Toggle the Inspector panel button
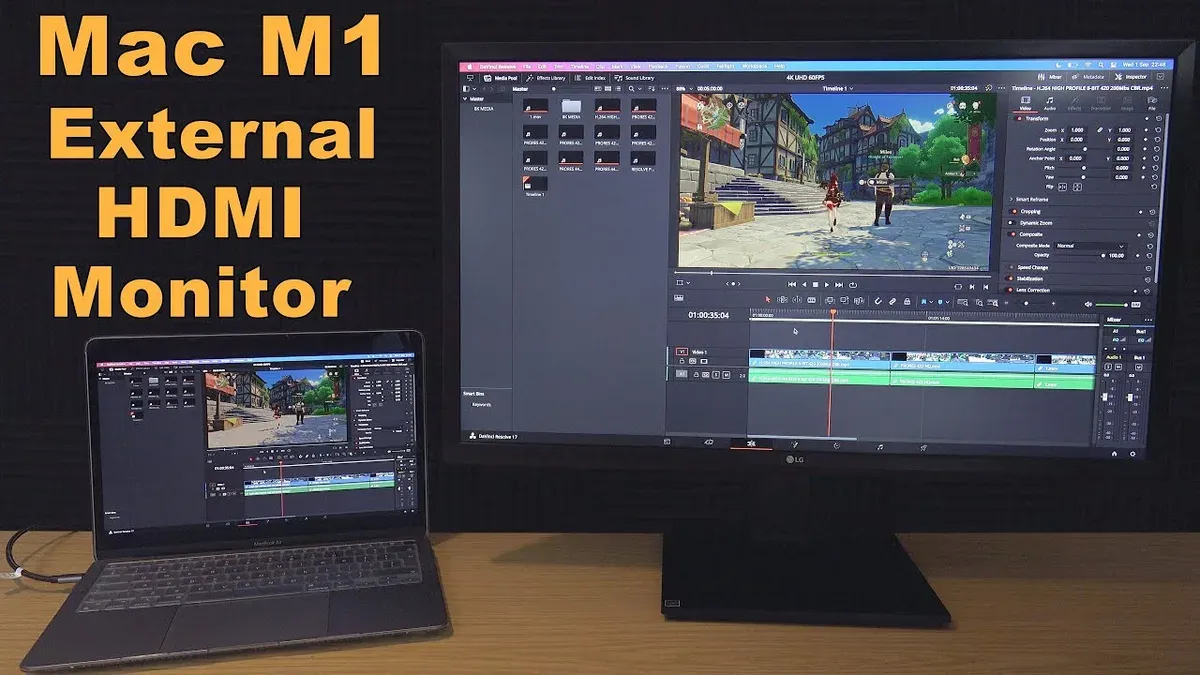 click(x=1131, y=77)
